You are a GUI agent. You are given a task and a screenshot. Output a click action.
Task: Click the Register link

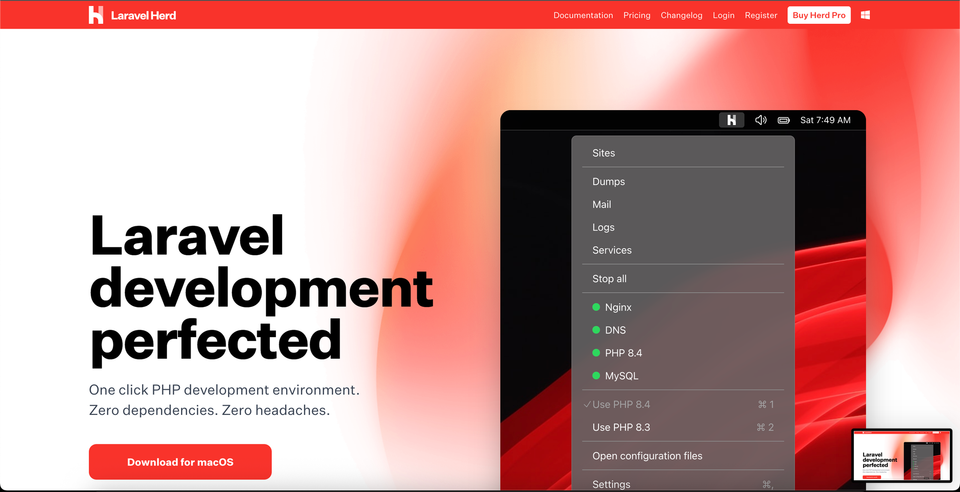tap(761, 15)
